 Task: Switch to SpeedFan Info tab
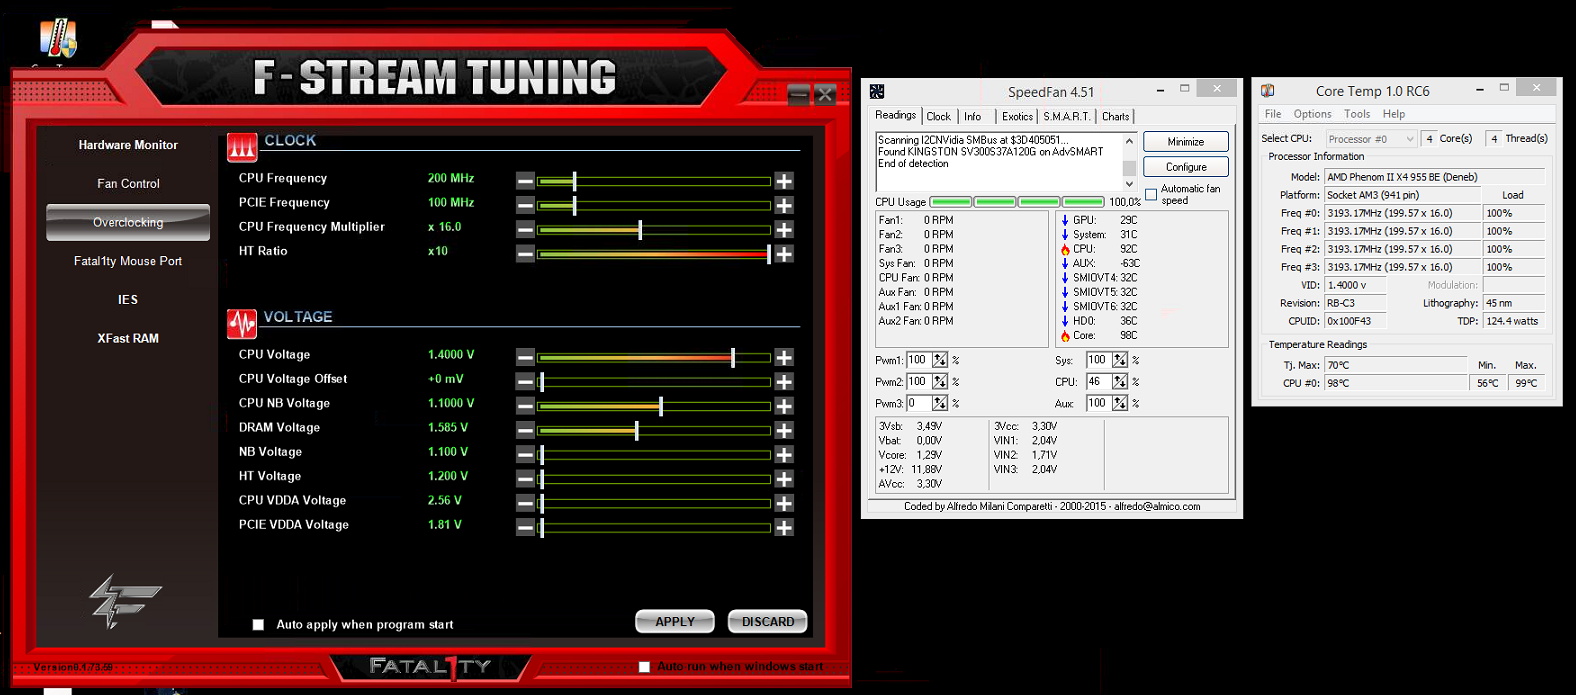tap(973, 117)
